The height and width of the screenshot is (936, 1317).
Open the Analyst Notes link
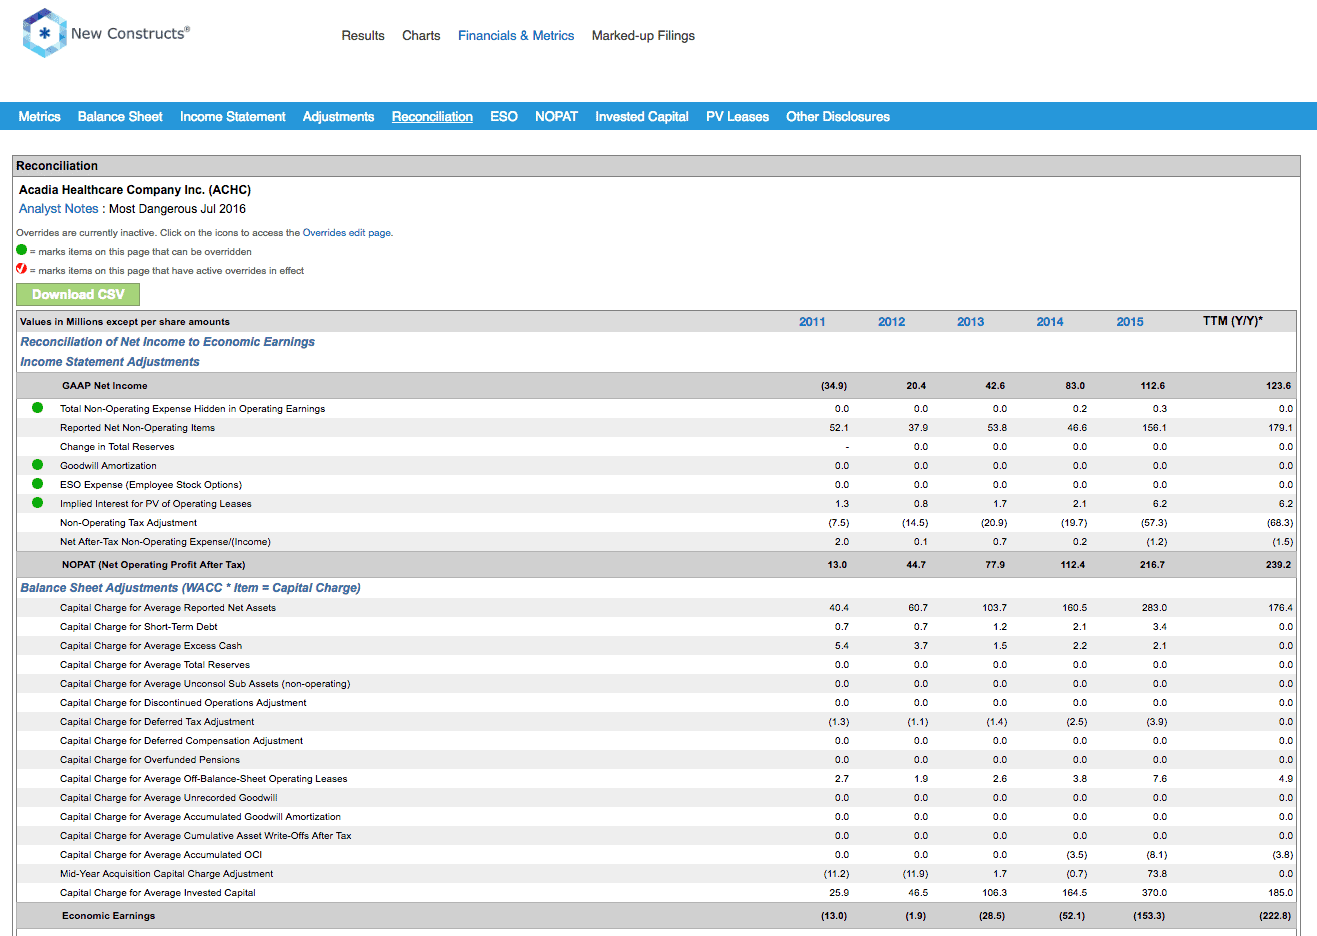(59, 209)
